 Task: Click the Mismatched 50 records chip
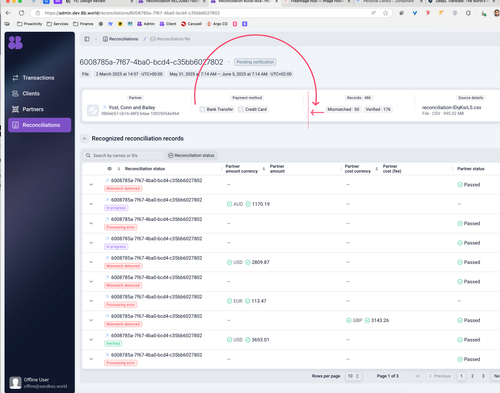coord(343,109)
